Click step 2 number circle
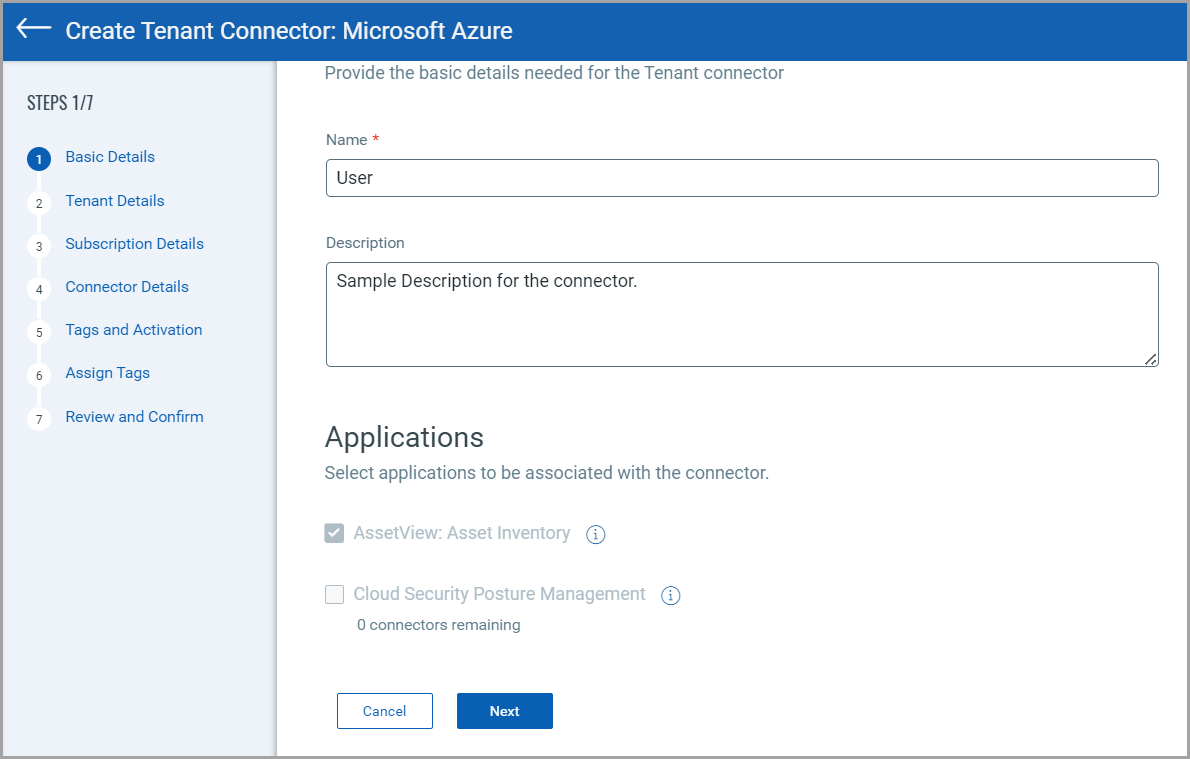The image size is (1190, 759). pos(39,203)
